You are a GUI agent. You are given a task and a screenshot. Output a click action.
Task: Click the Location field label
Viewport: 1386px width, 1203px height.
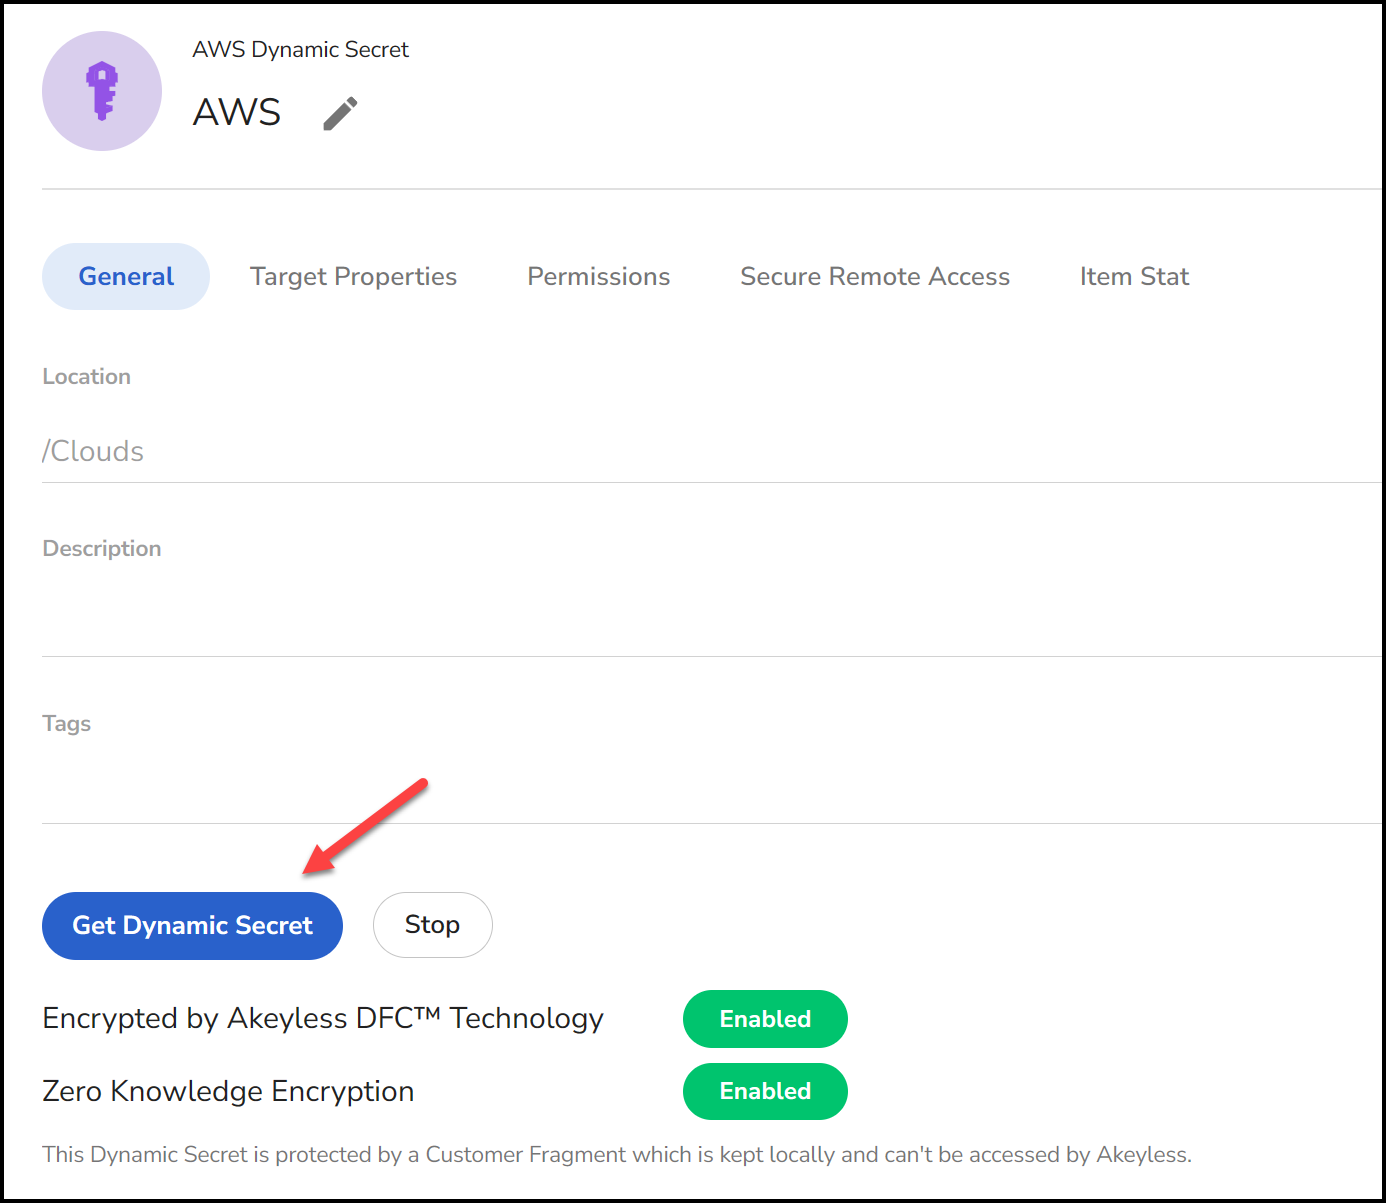(86, 376)
